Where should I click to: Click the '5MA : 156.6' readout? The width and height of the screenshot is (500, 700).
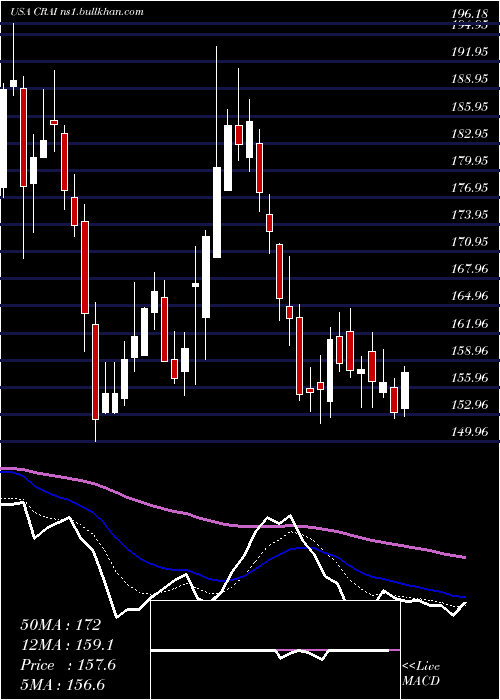pyautogui.click(x=65, y=685)
